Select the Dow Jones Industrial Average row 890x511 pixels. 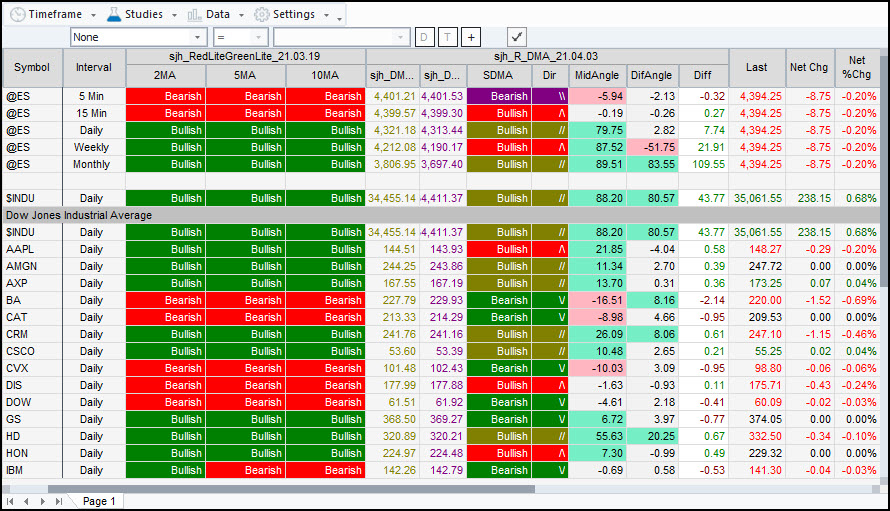click(x=442, y=215)
